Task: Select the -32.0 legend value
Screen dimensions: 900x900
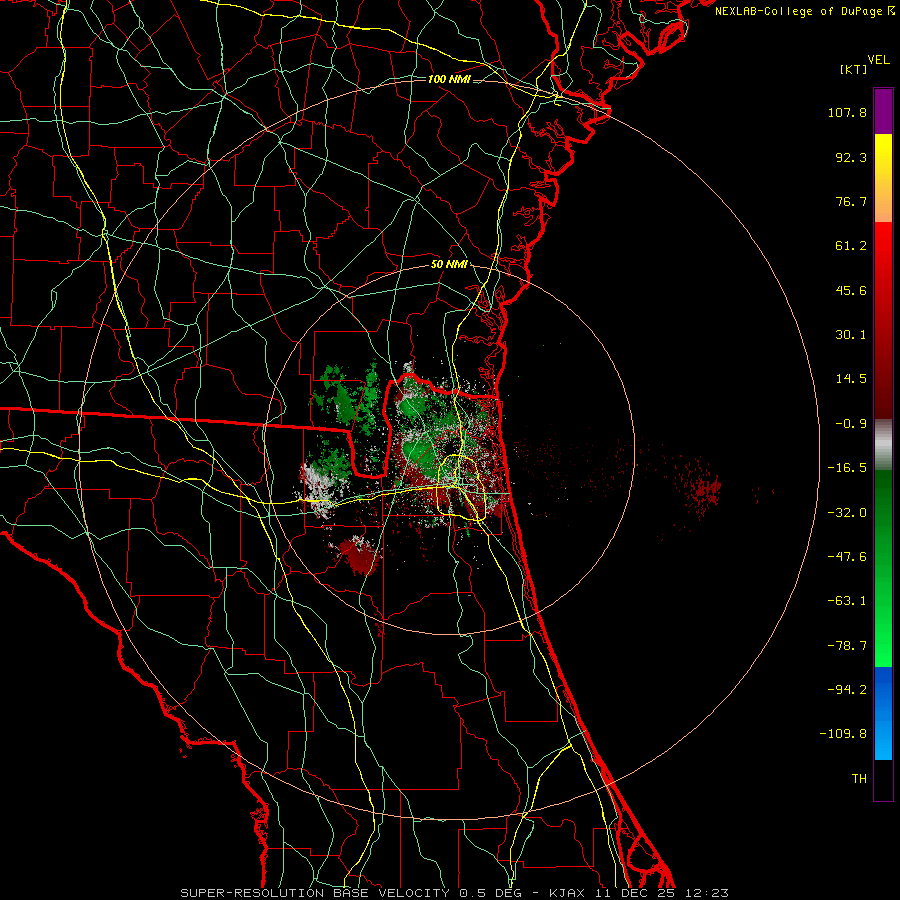Action: click(x=847, y=513)
